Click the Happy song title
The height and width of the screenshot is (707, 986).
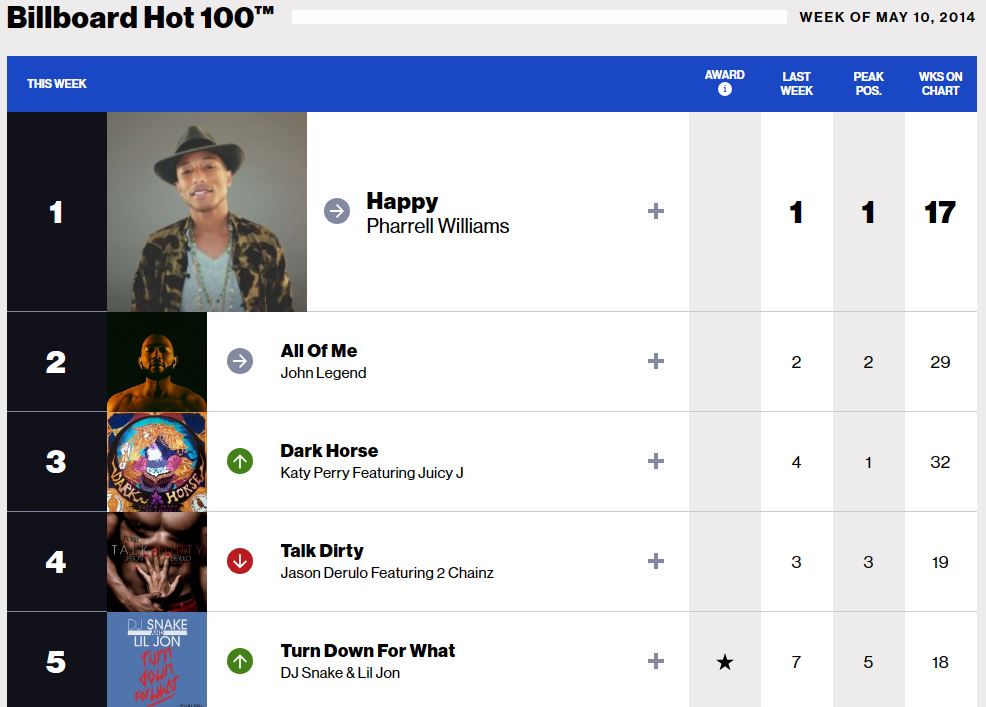click(402, 201)
